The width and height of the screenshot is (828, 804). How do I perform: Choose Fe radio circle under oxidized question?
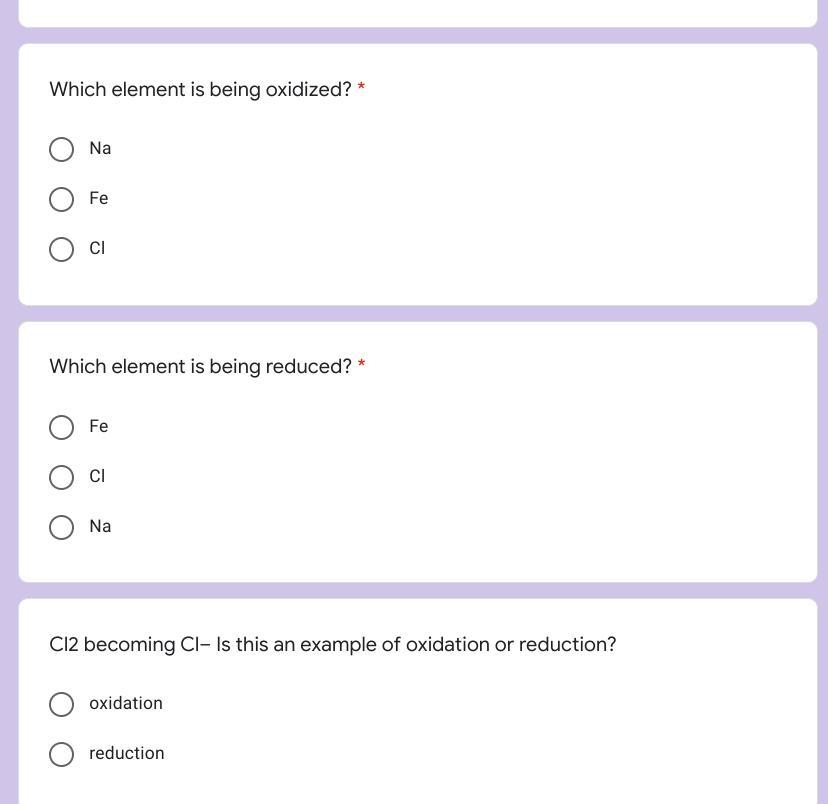(61, 200)
